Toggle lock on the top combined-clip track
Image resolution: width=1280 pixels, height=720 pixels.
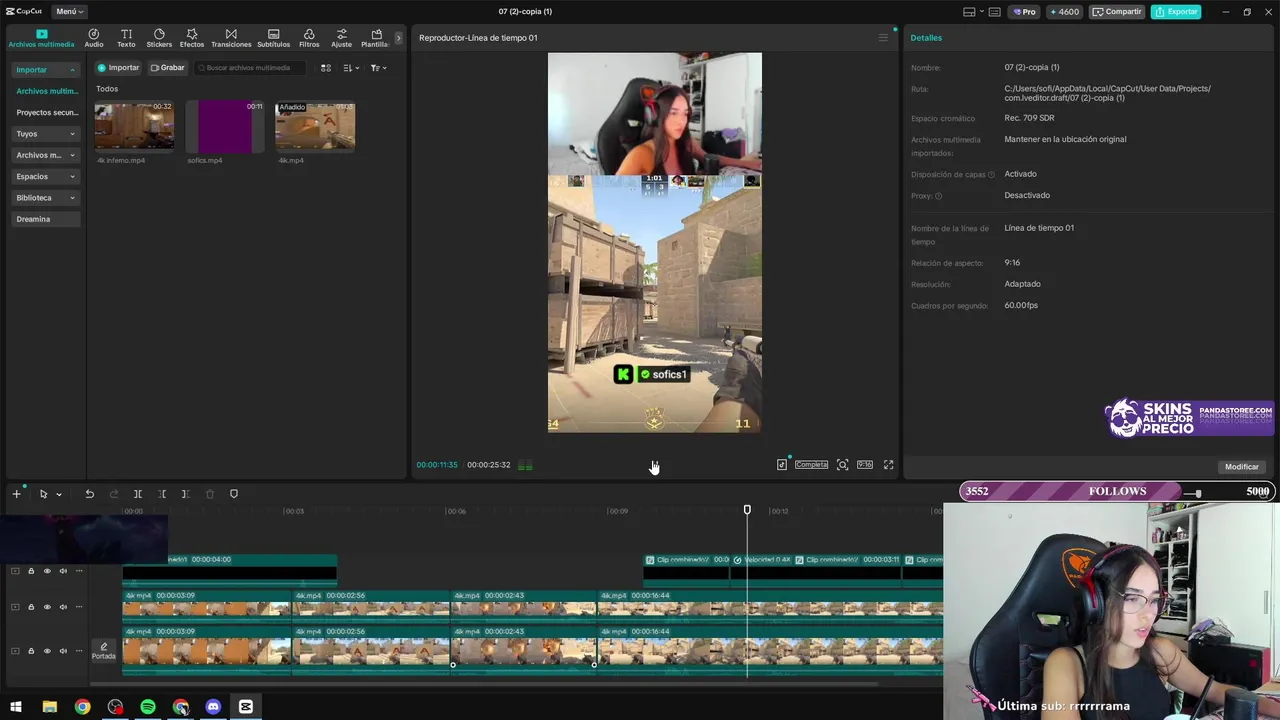31,571
